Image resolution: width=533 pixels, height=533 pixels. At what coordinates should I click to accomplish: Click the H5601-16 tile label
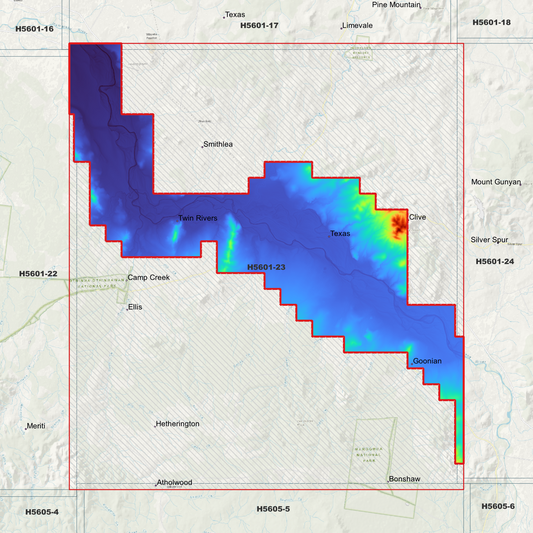pyautogui.click(x=34, y=29)
